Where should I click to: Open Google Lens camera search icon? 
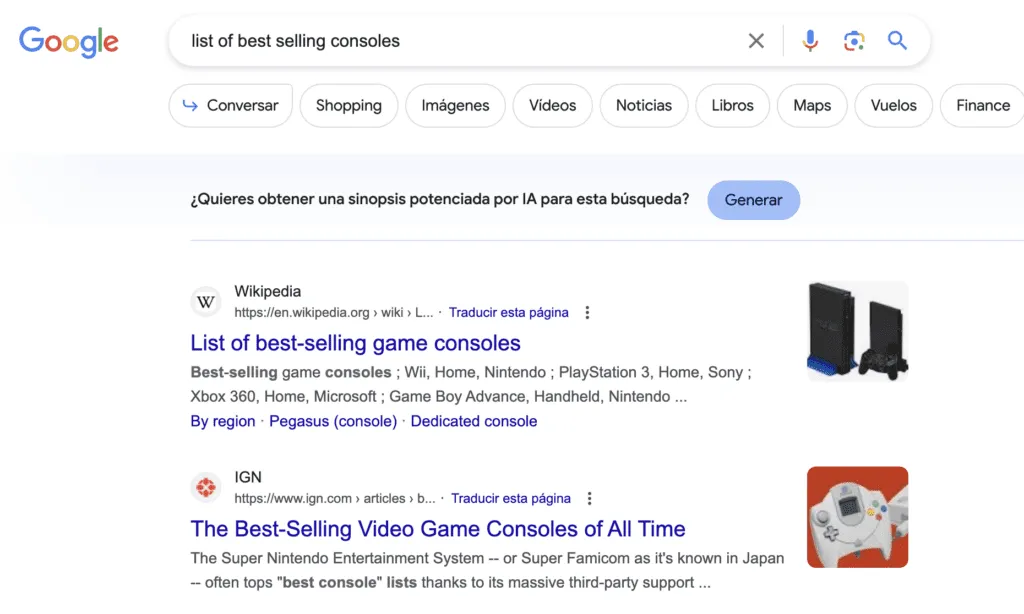pyautogui.click(x=854, y=40)
